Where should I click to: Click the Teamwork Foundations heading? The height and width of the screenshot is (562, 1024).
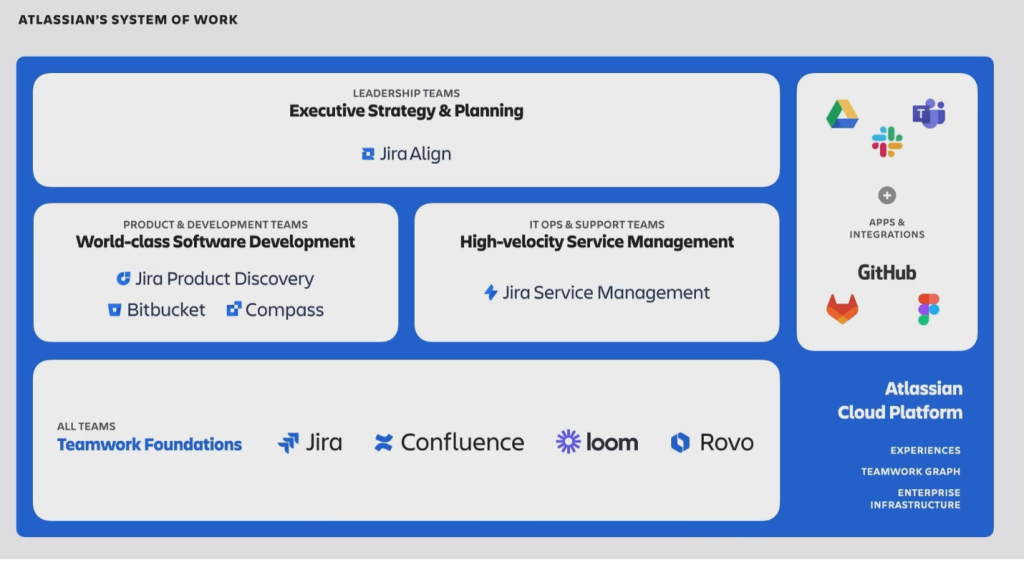[x=149, y=444]
